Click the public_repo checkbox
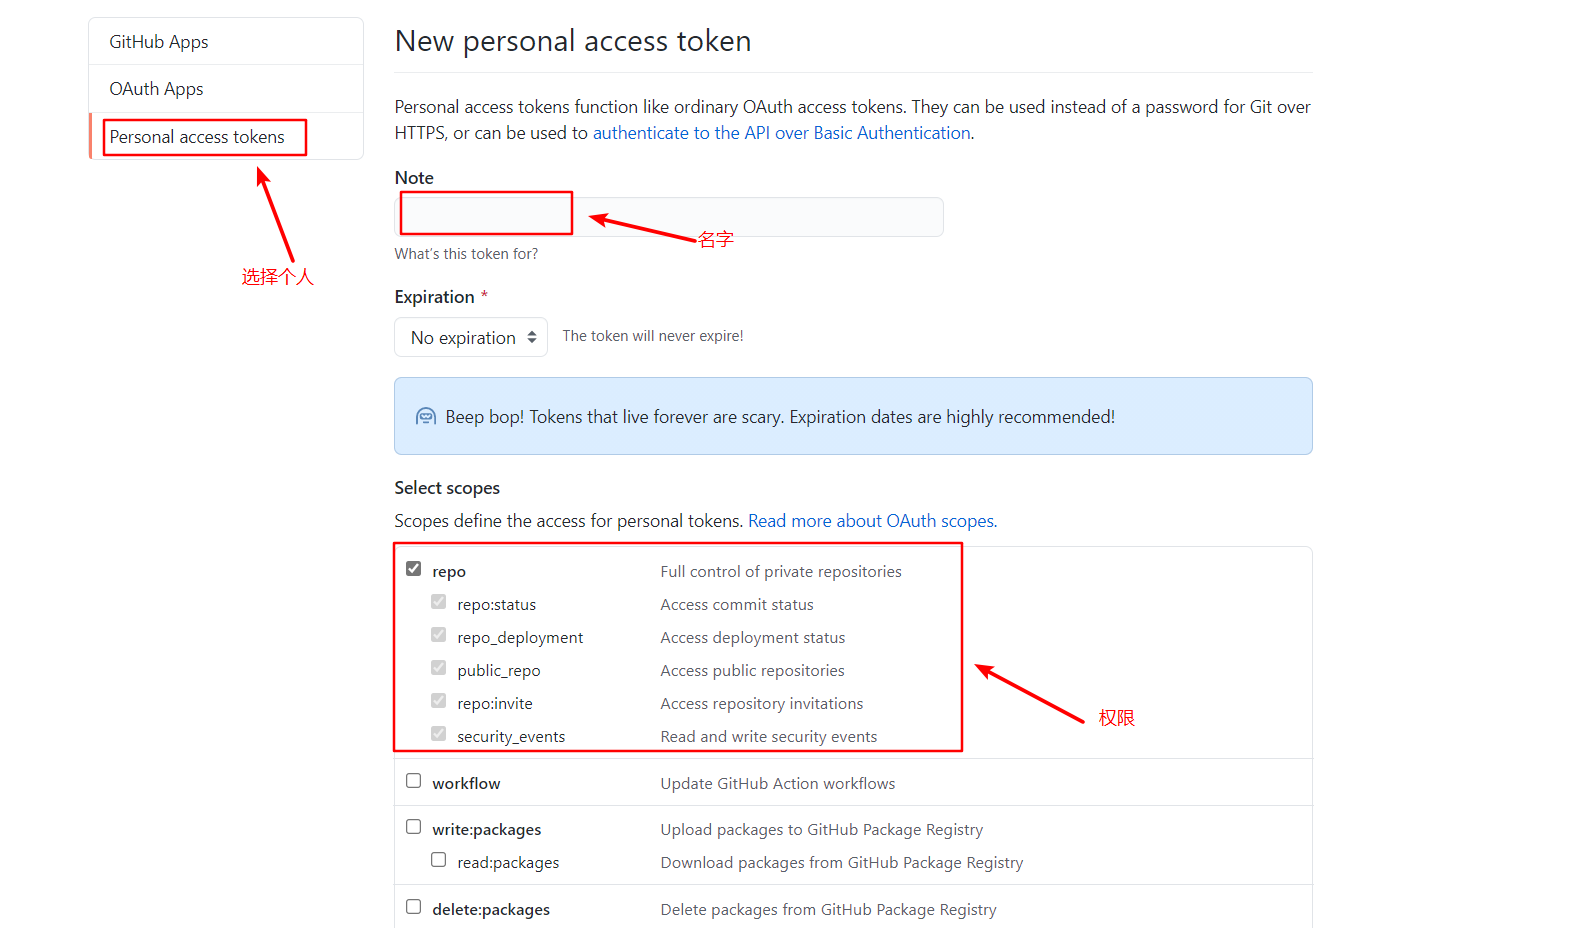 439,668
